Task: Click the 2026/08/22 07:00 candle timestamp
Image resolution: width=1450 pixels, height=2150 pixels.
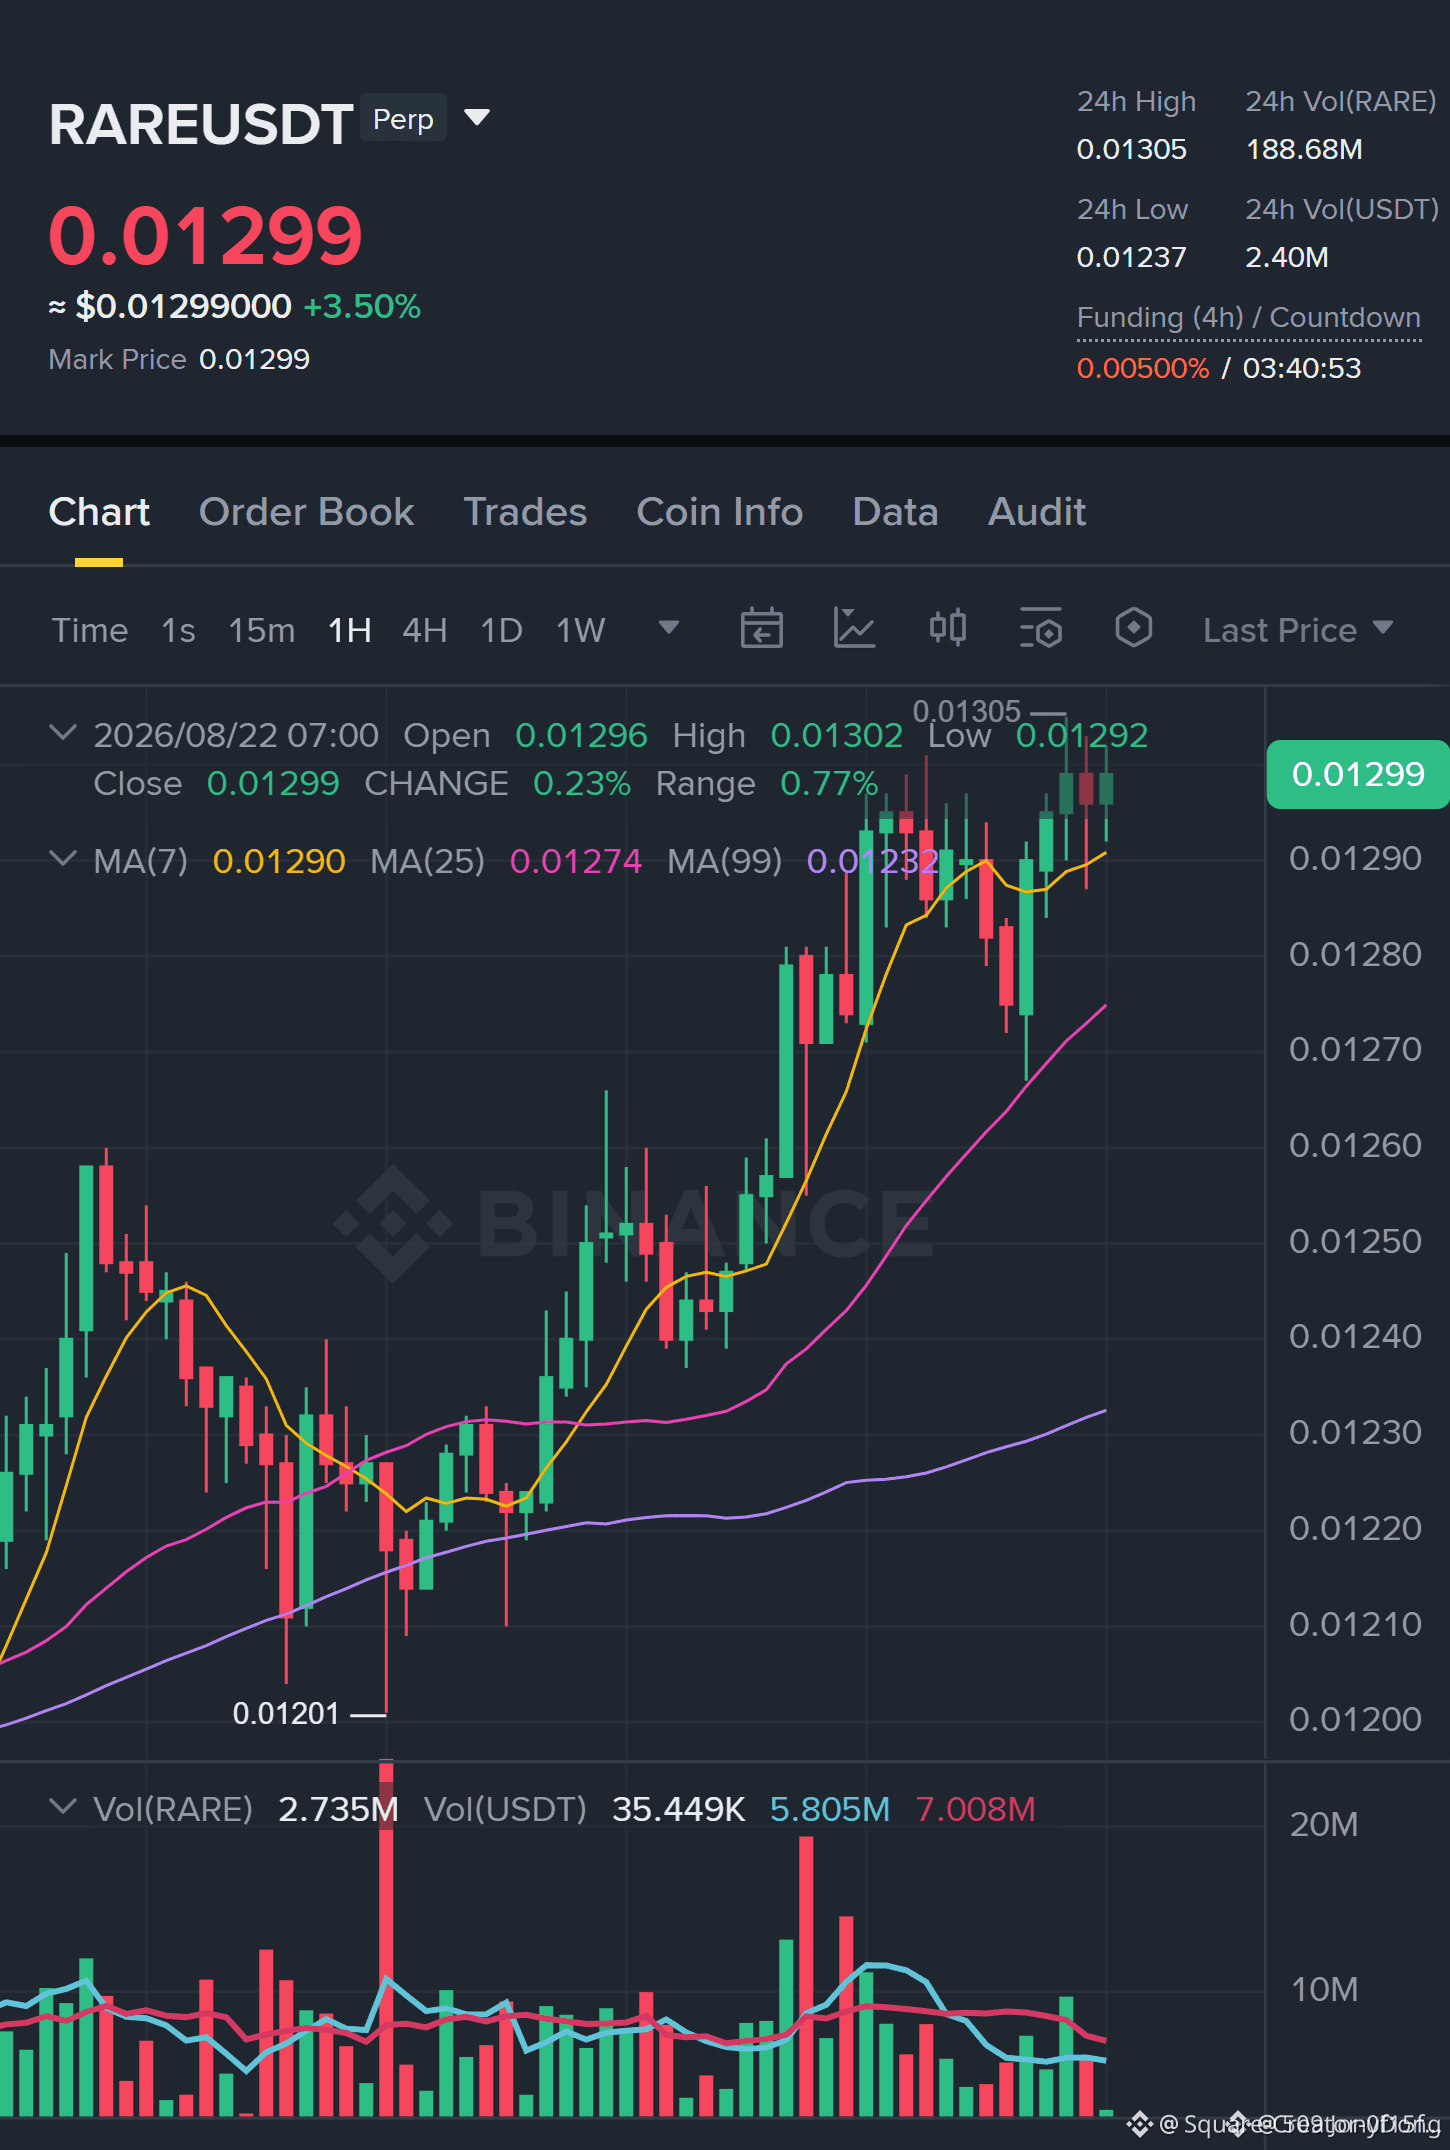Action: (236, 735)
